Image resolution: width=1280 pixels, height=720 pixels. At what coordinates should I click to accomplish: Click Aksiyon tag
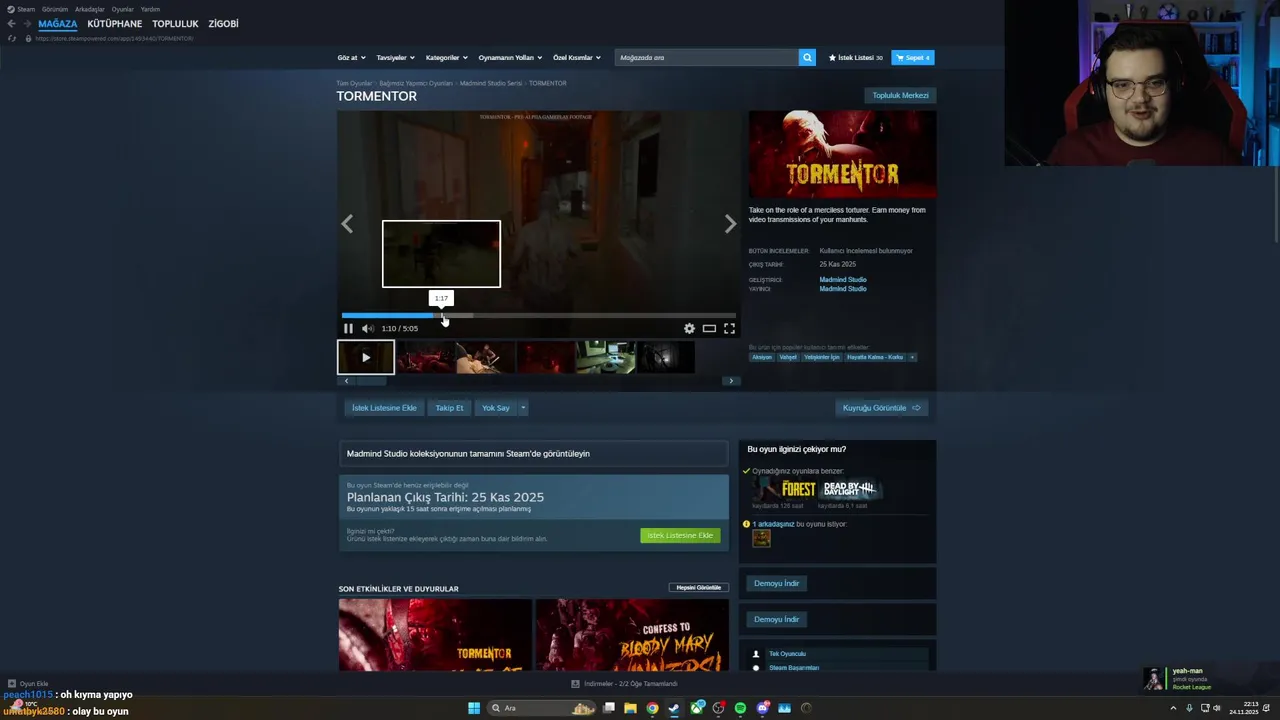[x=762, y=357]
